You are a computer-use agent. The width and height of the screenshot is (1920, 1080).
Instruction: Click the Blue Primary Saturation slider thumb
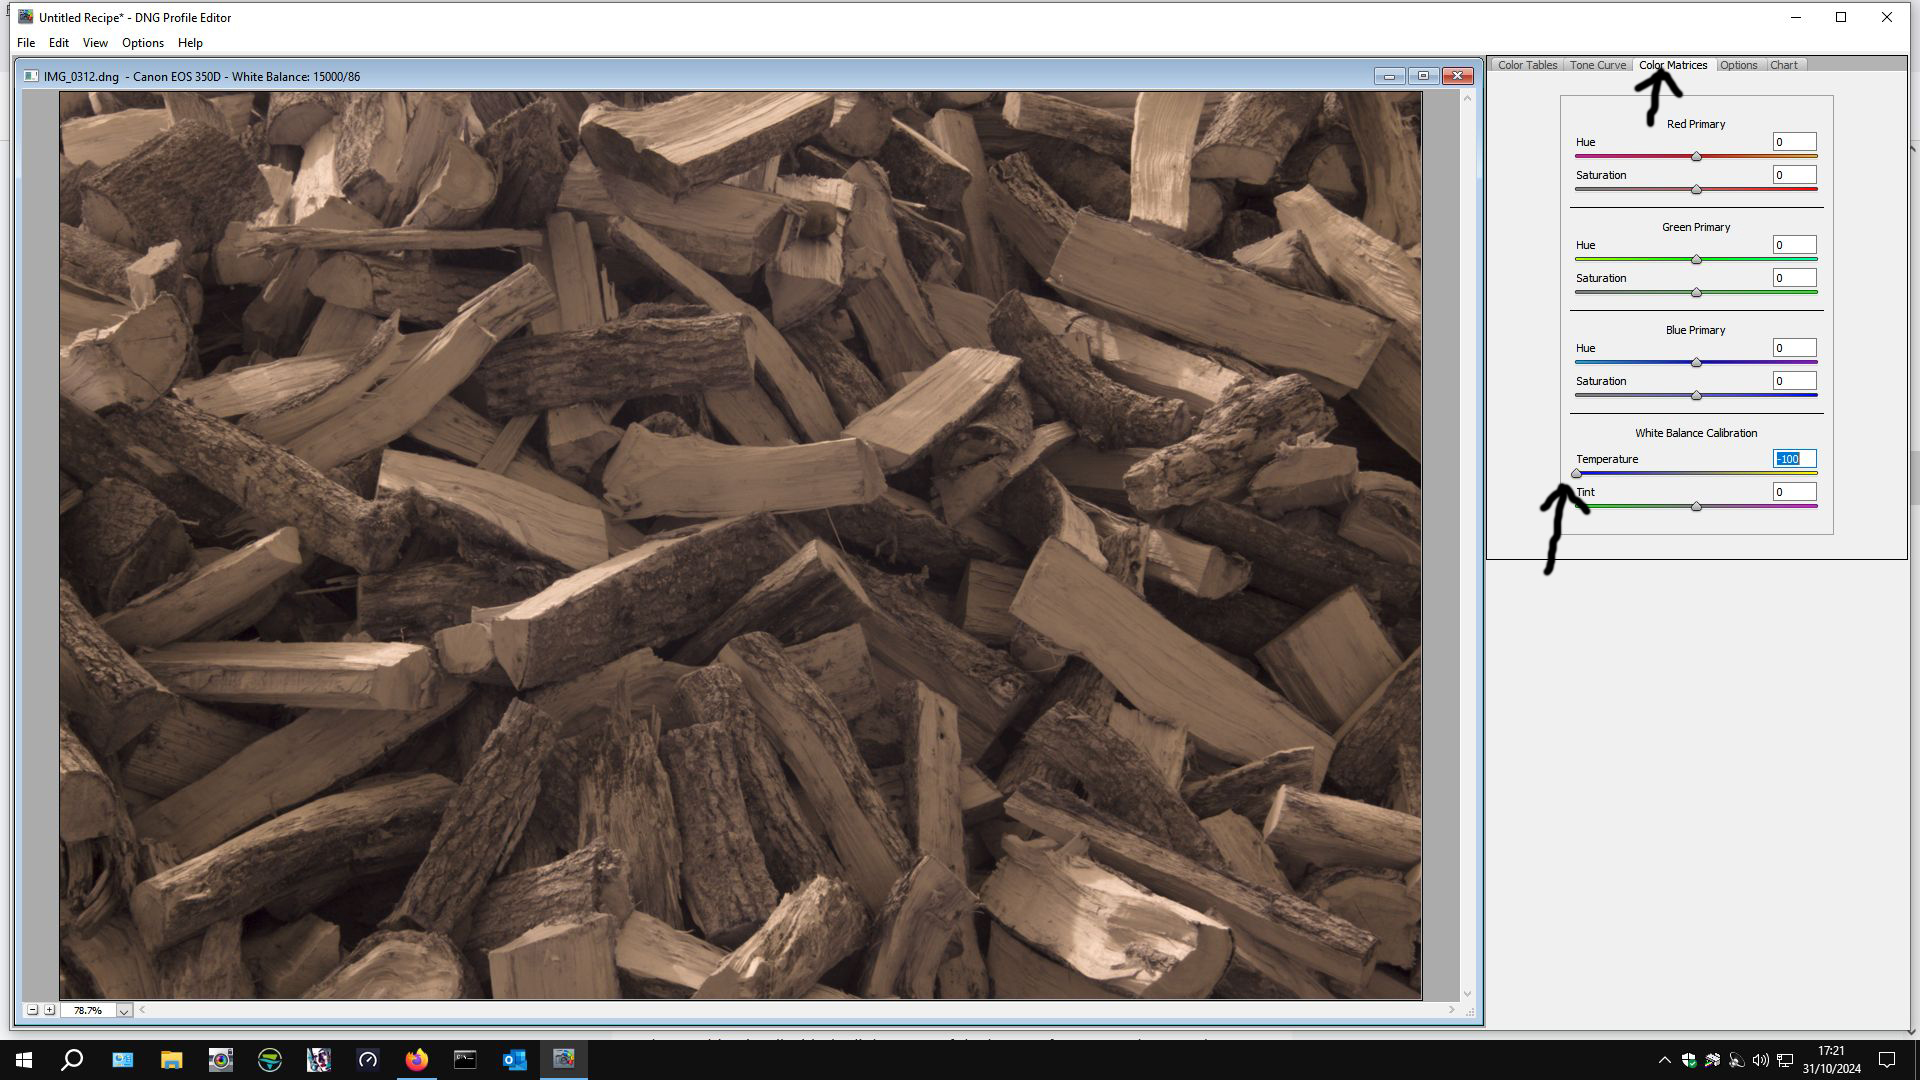point(1696,396)
